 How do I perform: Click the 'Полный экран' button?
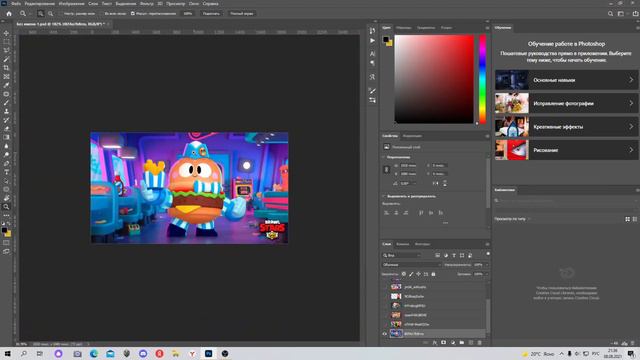tap(242, 13)
